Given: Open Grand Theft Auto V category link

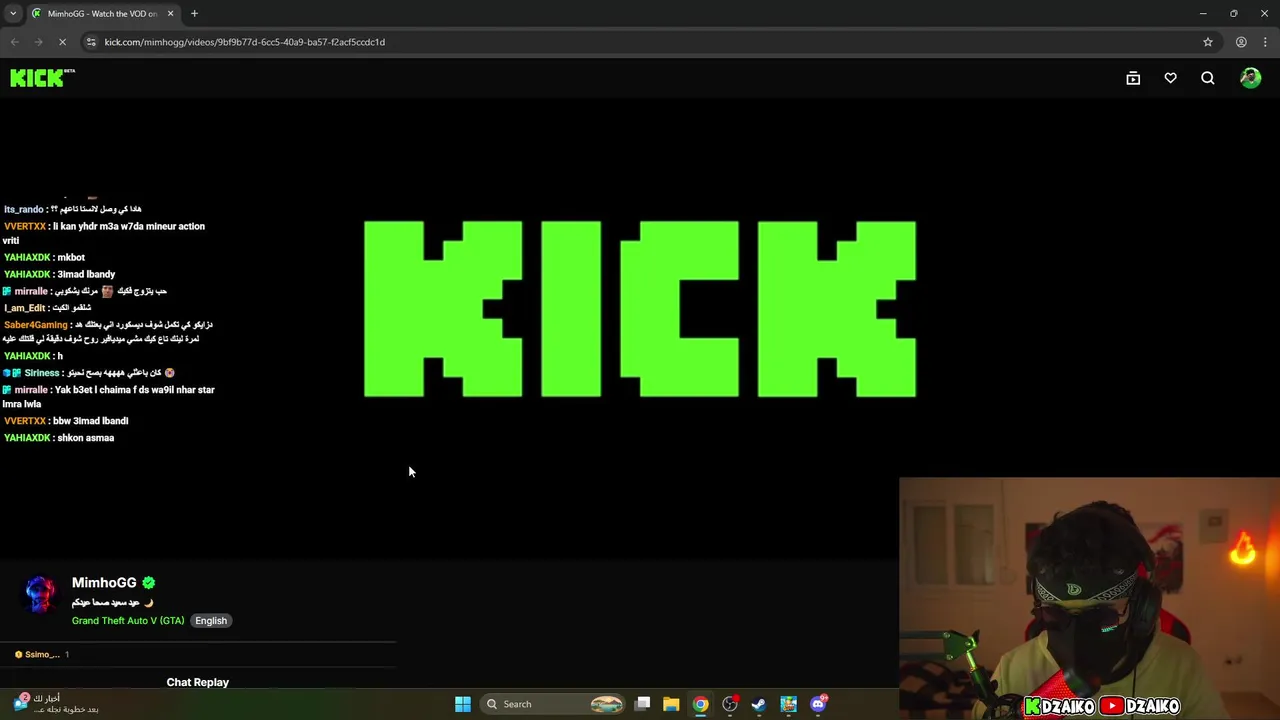Looking at the screenshot, I should point(128,621).
